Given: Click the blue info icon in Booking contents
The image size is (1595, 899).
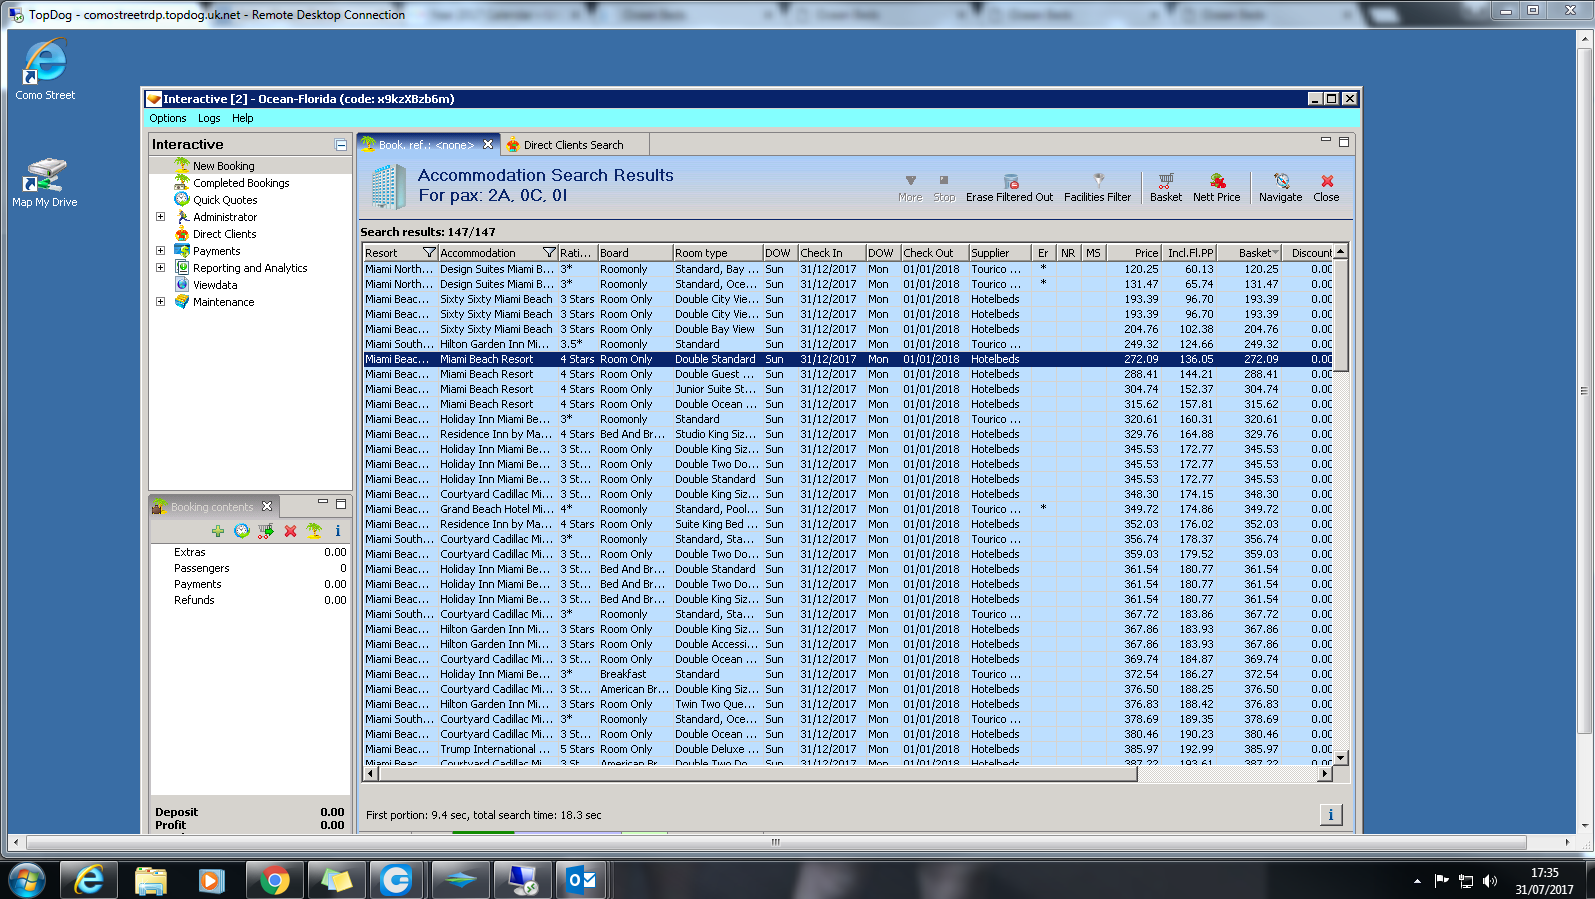Looking at the screenshot, I should pyautogui.click(x=338, y=531).
